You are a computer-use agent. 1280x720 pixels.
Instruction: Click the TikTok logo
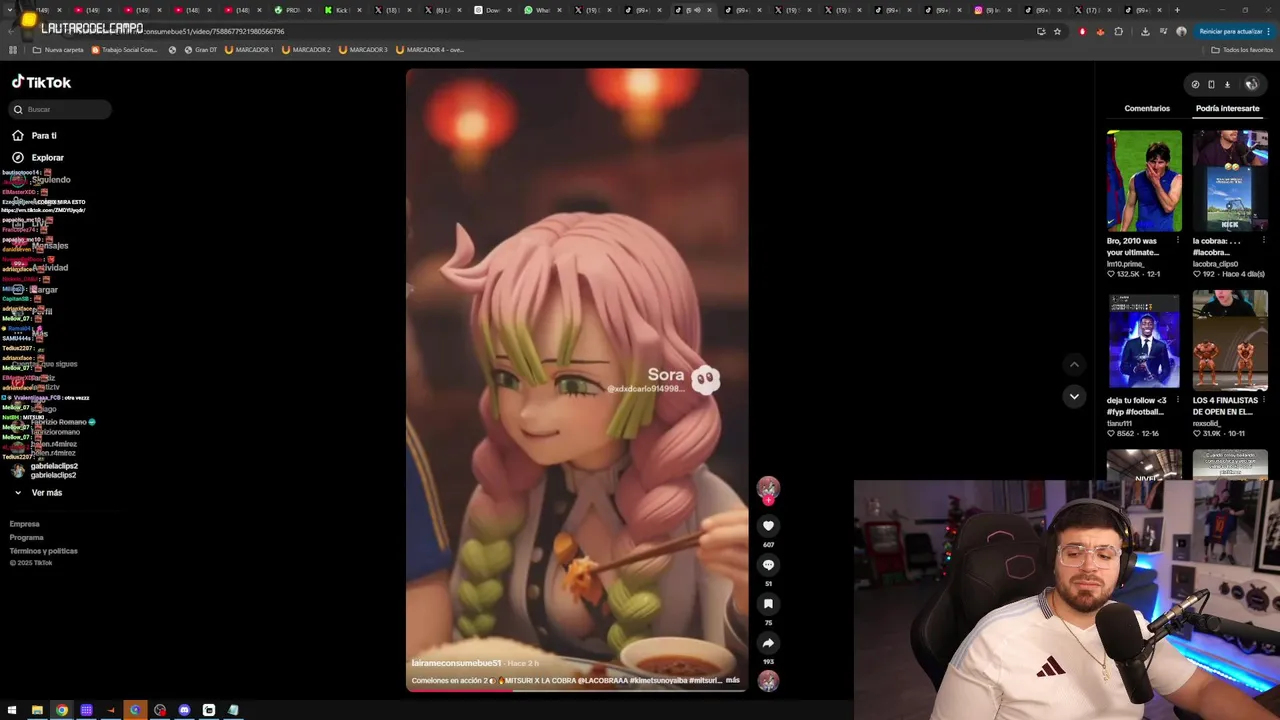coord(41,82)
